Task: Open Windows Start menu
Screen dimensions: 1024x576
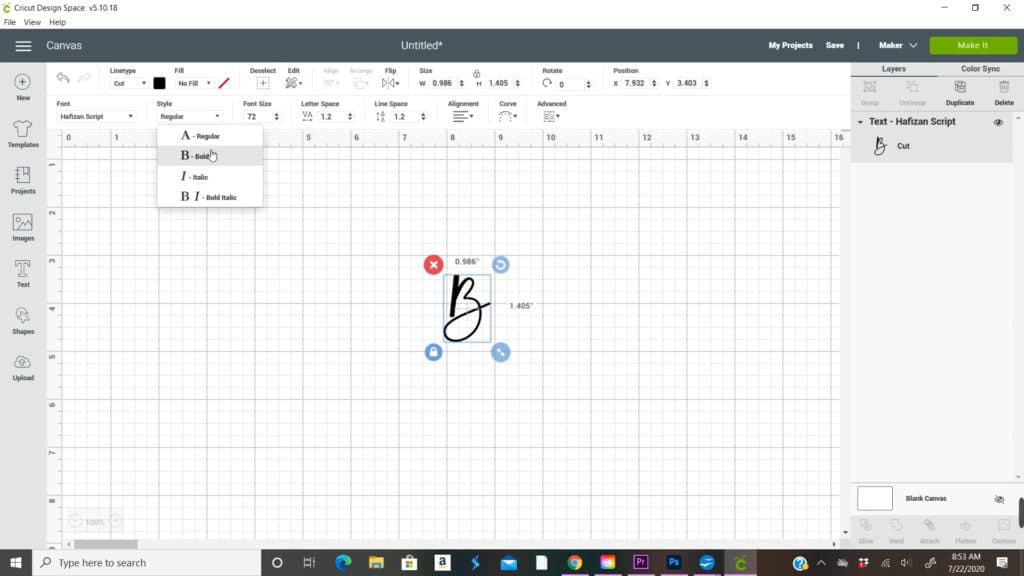Action: click(16, 562)
